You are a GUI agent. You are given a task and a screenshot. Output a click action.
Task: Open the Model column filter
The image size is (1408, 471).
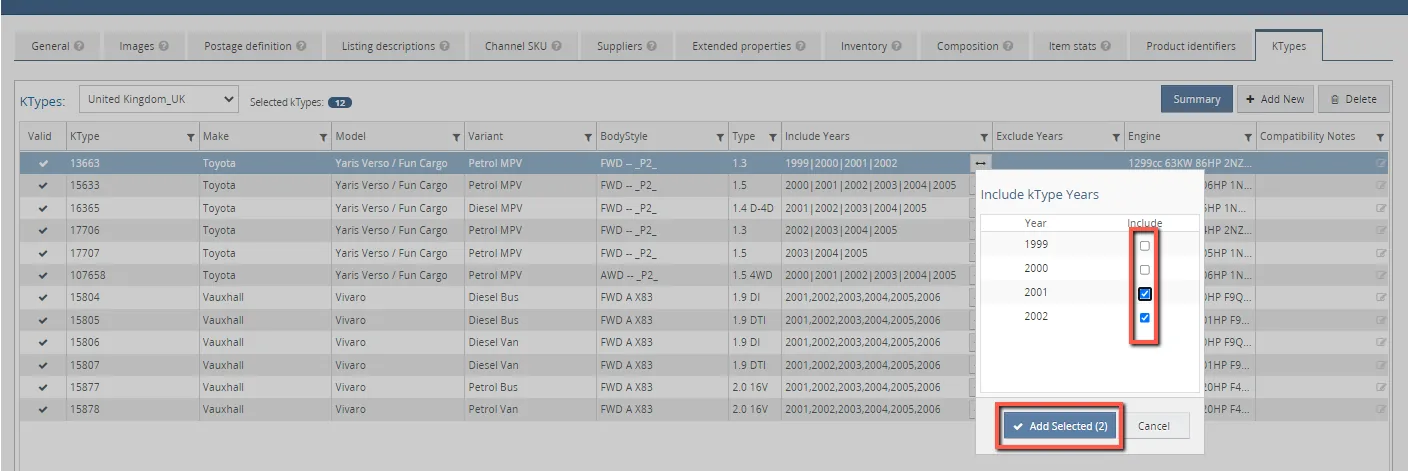click(456, 137)
